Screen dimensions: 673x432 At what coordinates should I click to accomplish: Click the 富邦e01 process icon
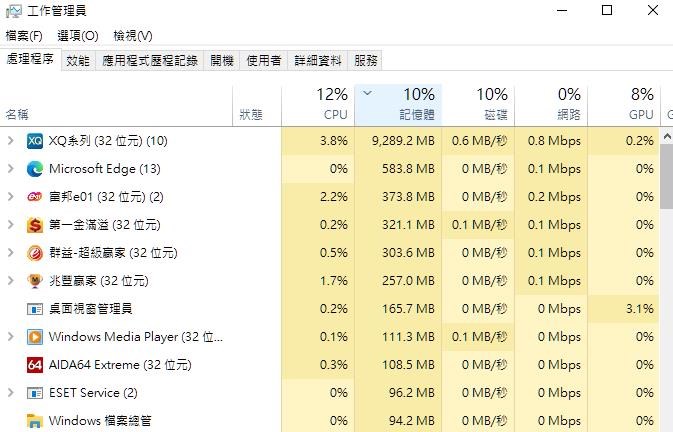point(35,197)
